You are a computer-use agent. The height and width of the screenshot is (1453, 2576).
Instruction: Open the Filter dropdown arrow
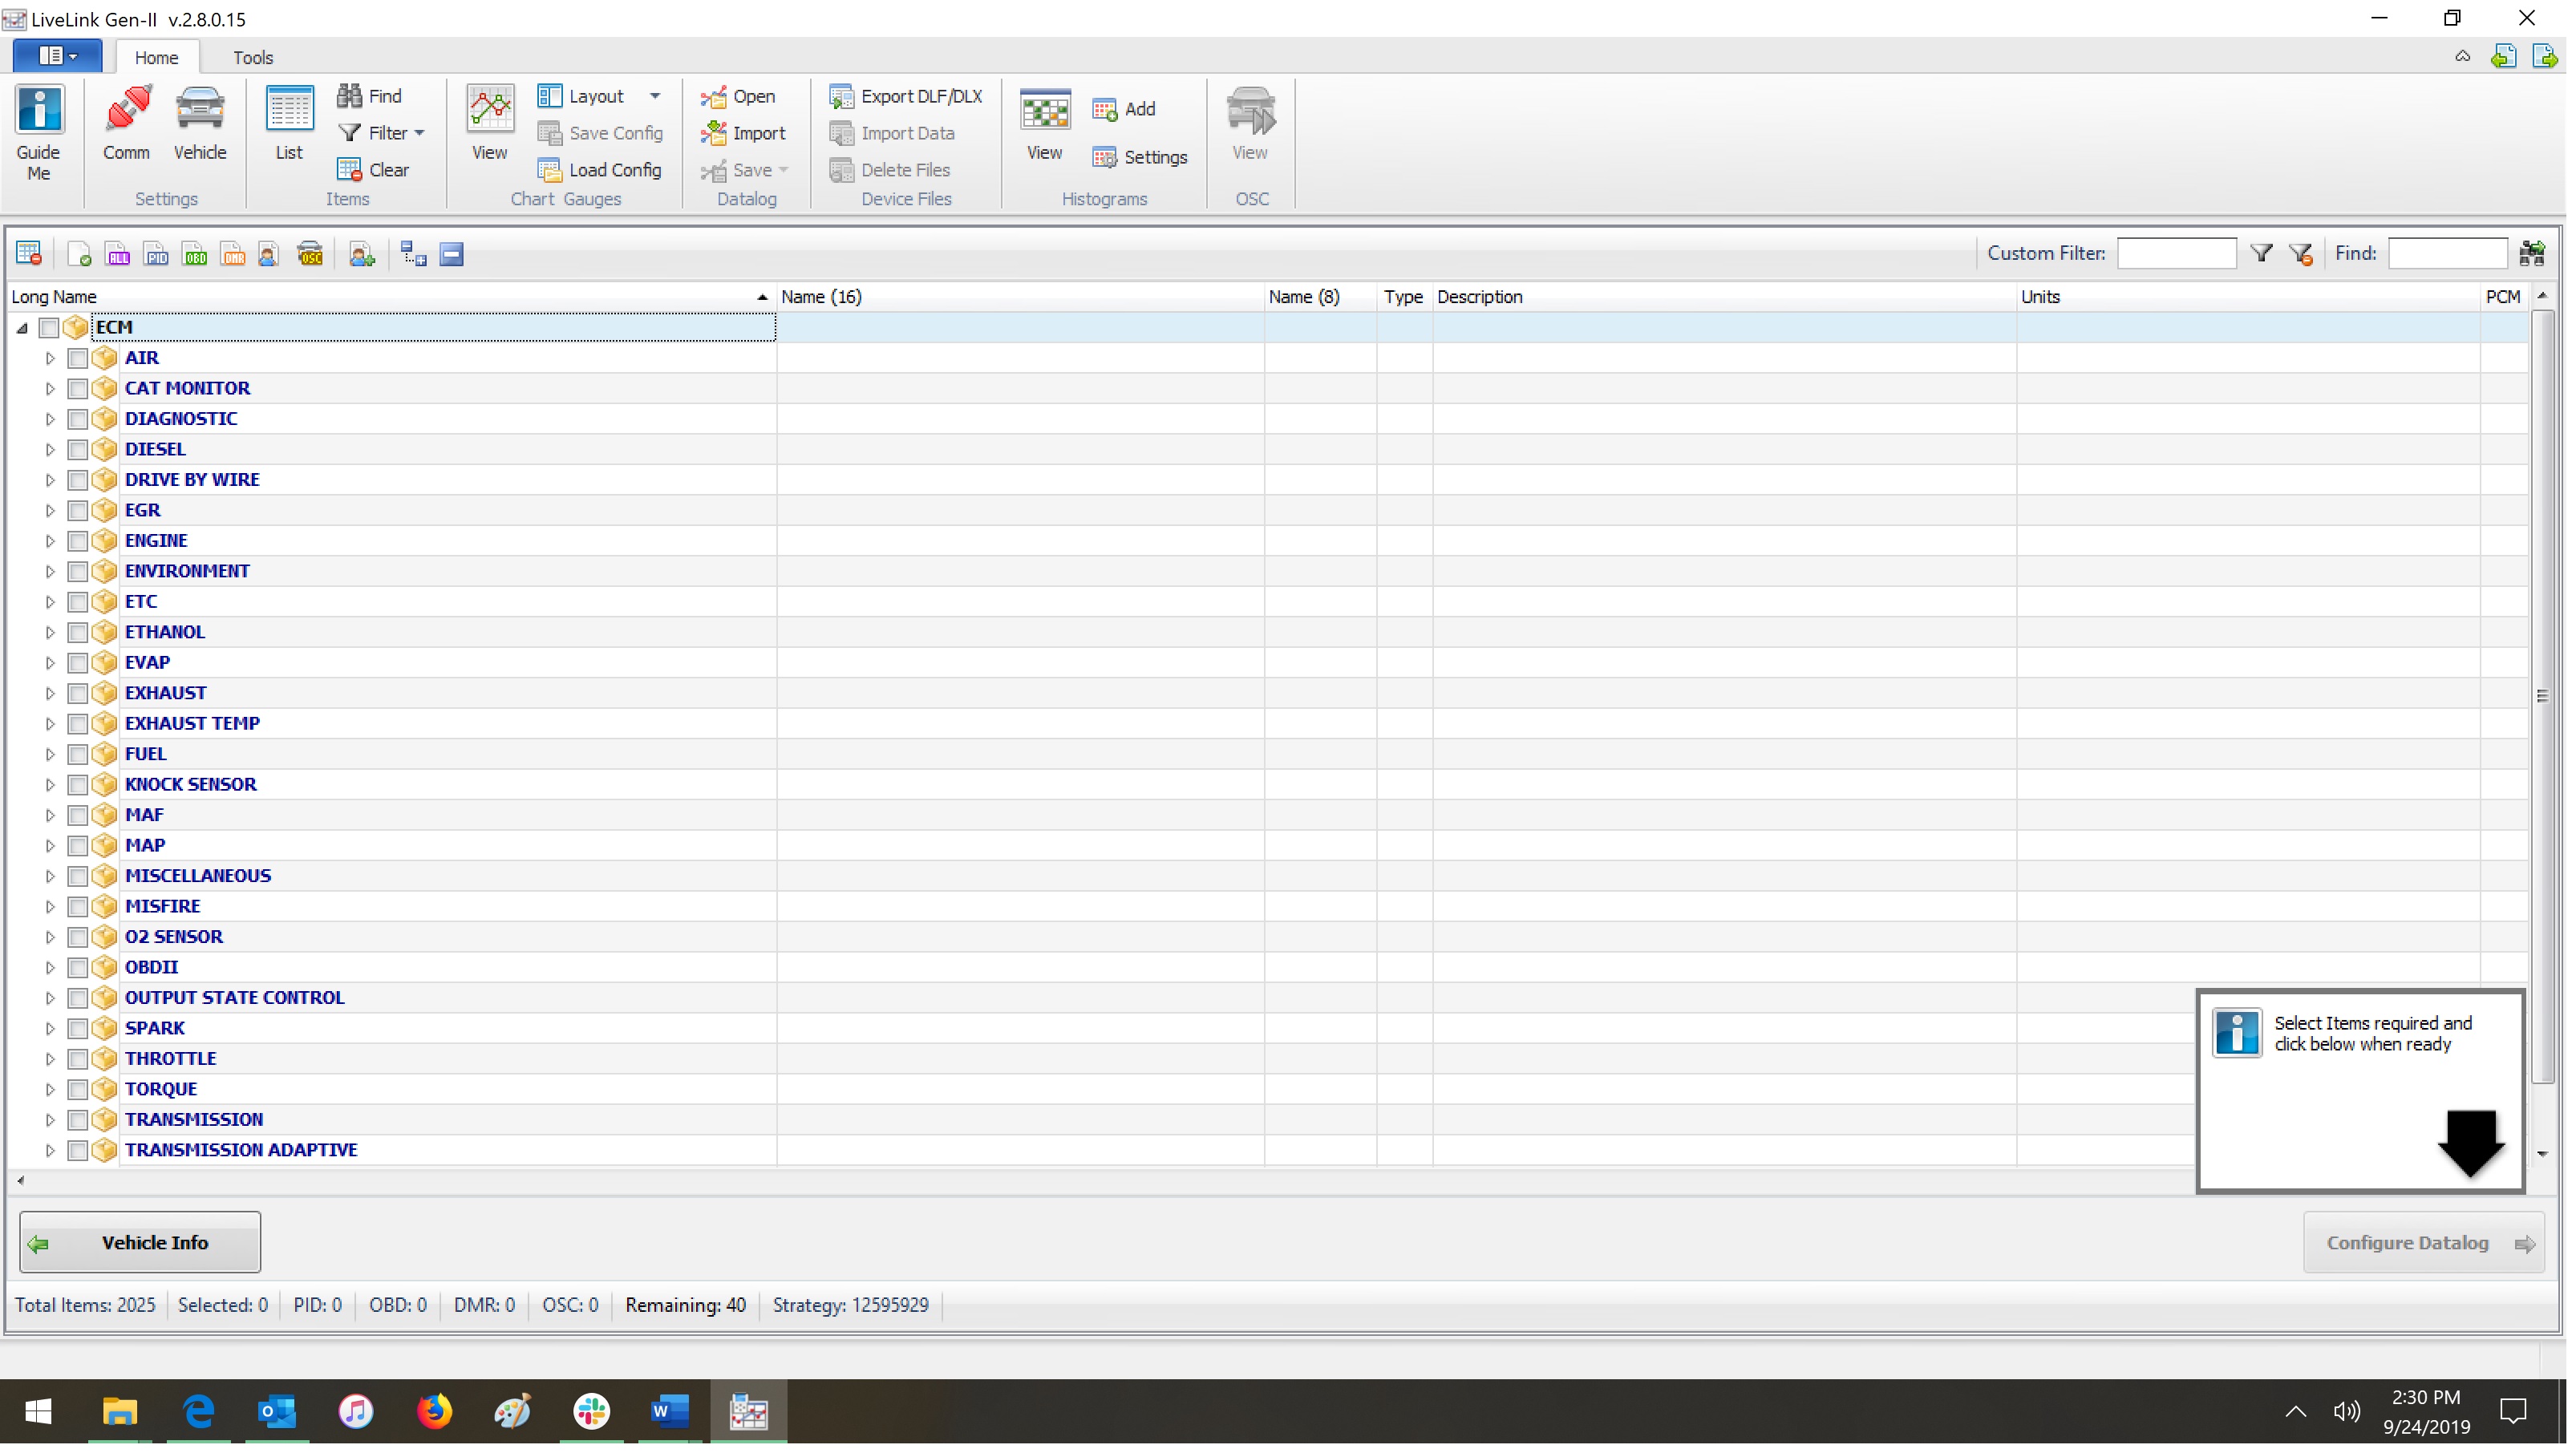click(x=420, y=133)
